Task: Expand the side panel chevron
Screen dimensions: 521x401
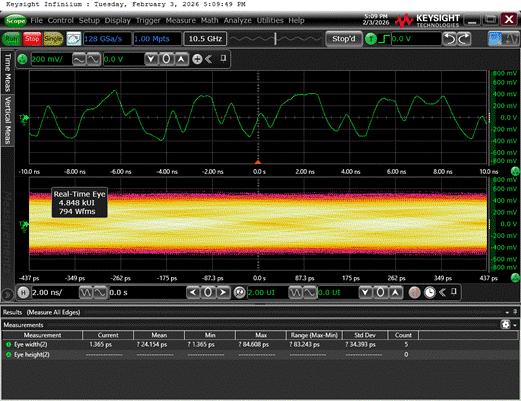Action: coord(8,294)
